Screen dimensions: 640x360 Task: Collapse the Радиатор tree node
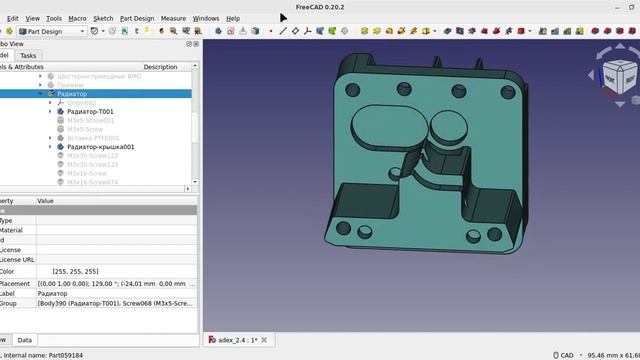(x=40, y=93)
